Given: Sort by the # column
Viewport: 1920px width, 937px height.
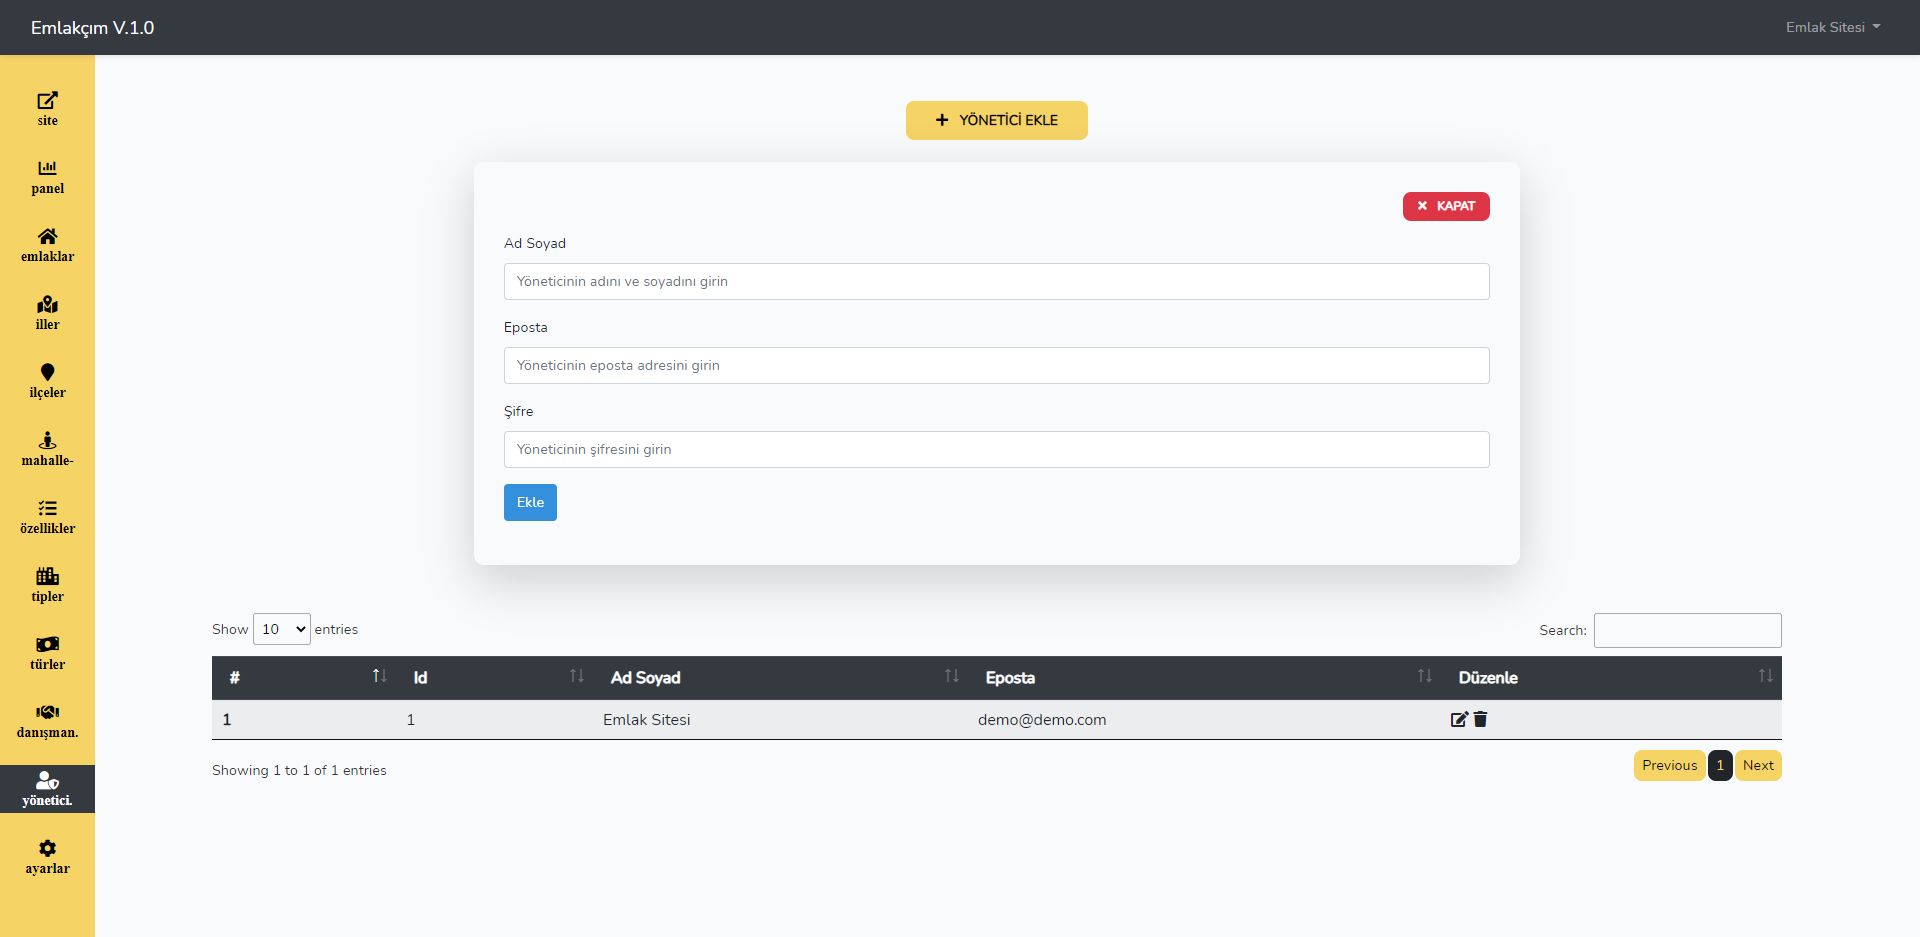Looking at the screenshot, I should click(x=306, y=677).
